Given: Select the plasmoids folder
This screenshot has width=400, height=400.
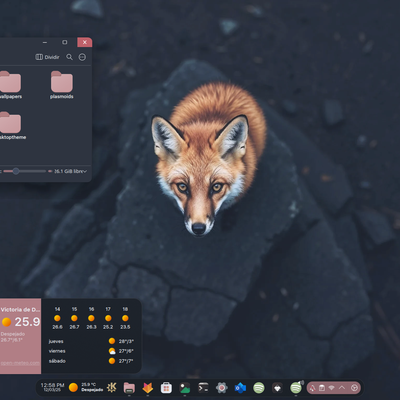Looking at the screenshot, I should (62, 85).
